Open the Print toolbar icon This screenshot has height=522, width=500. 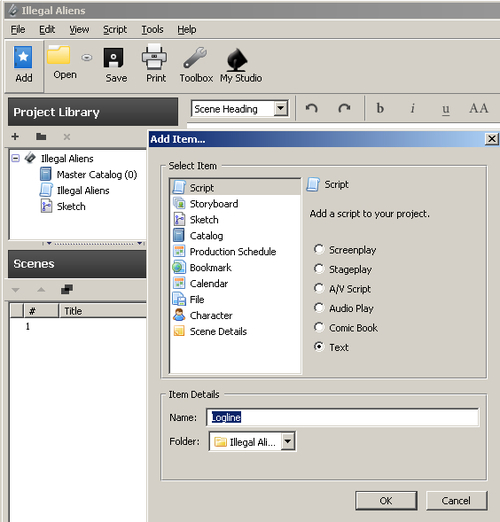(x=154, y=56)
